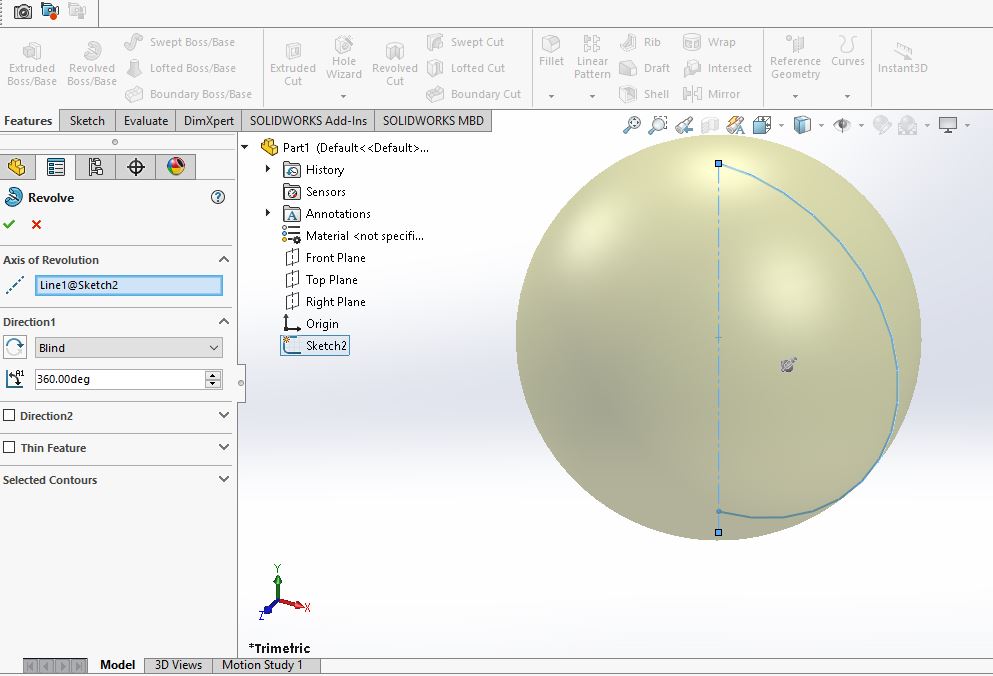Select Linear Pattern tool
This screenshot has height=676, width=993.
pos(592,57)
